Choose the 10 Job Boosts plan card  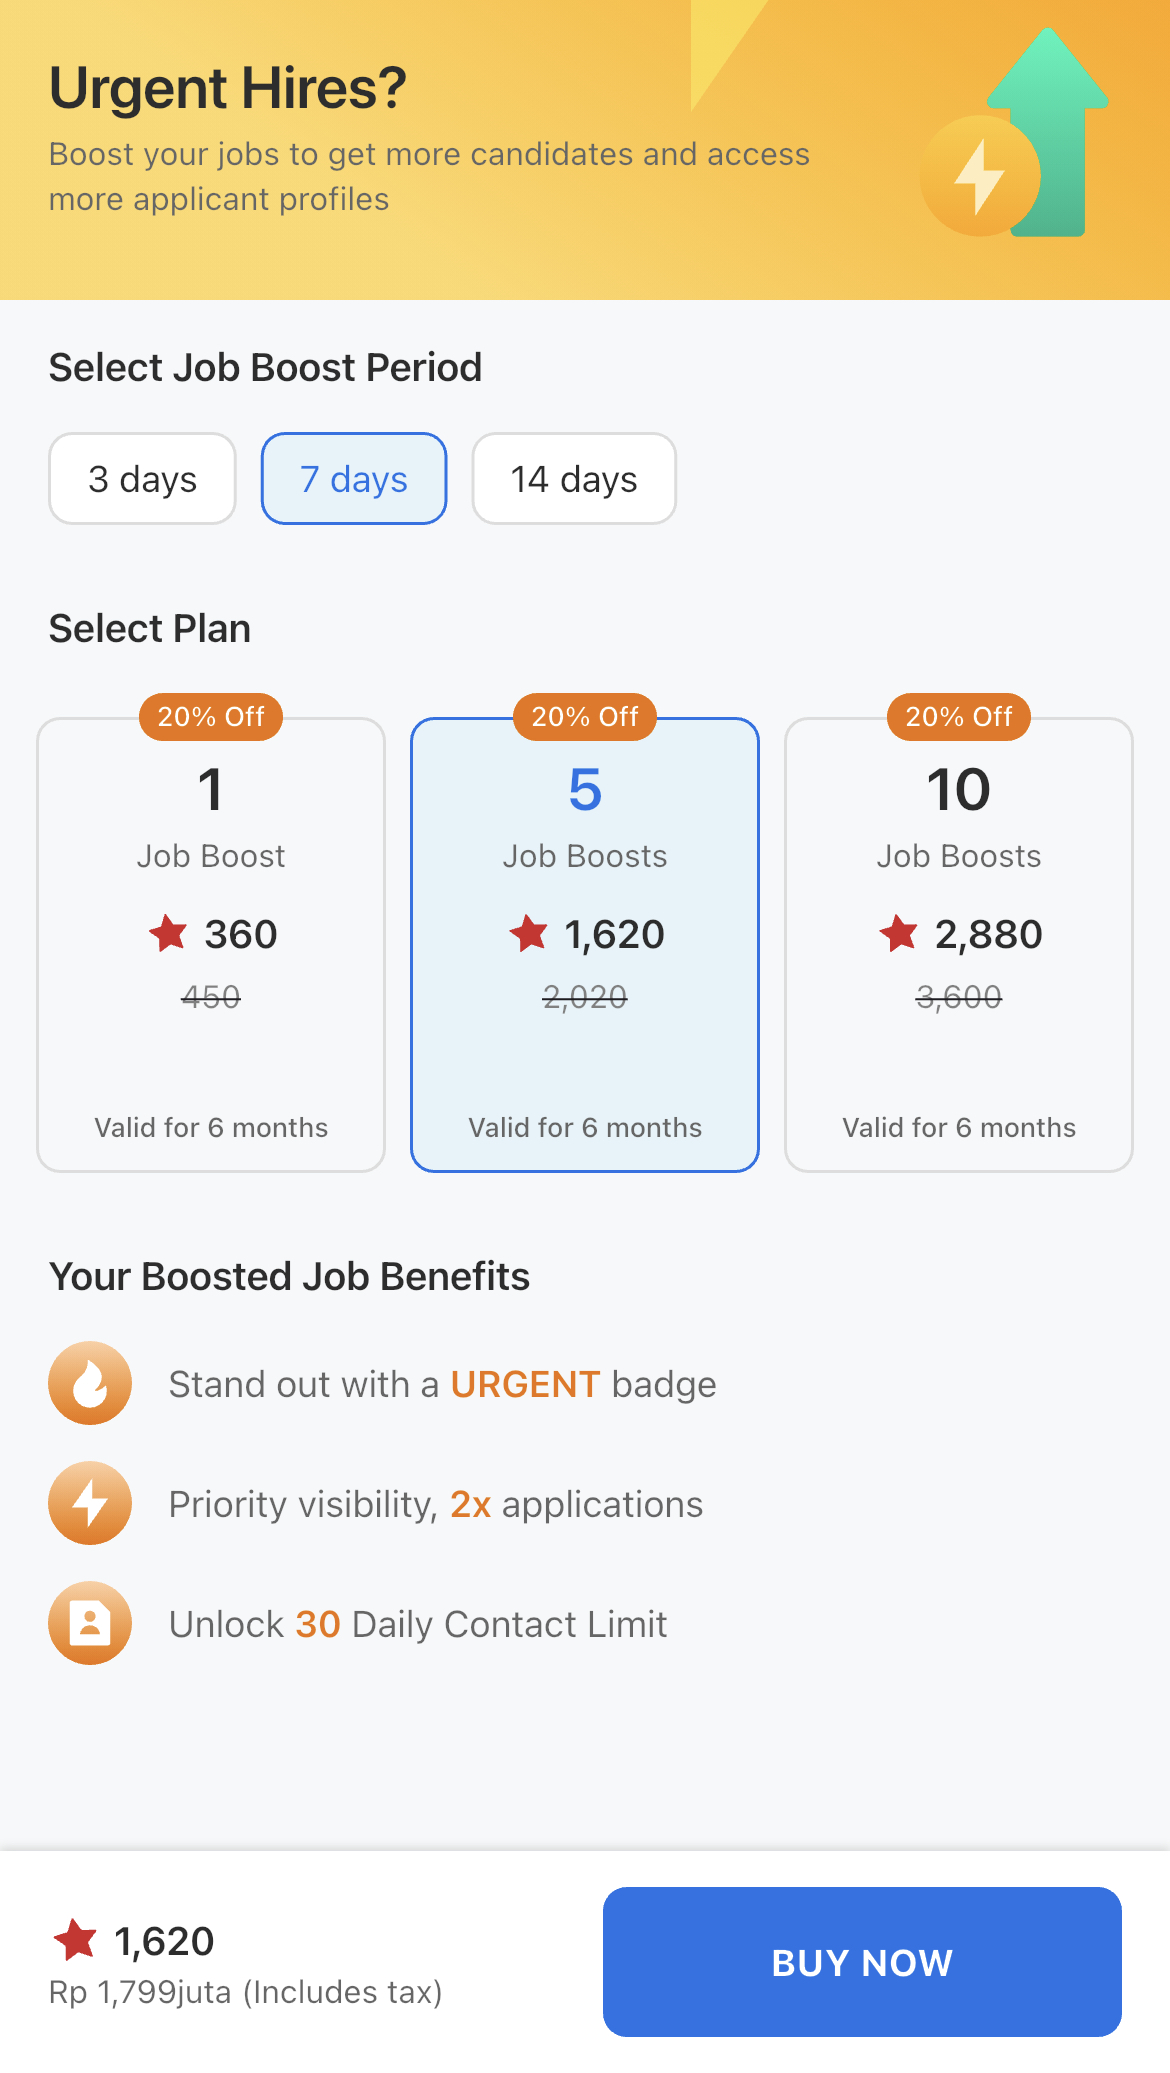click(959, 944)
